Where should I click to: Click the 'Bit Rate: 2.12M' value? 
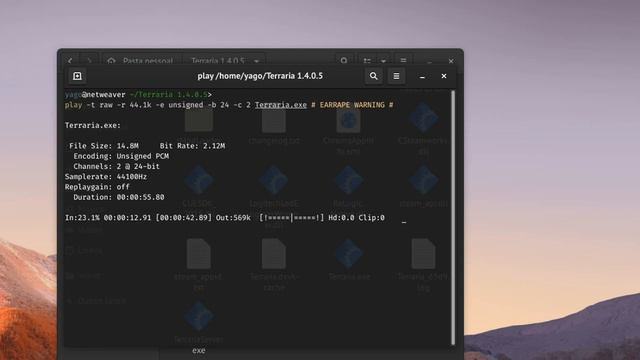[192, 146]
